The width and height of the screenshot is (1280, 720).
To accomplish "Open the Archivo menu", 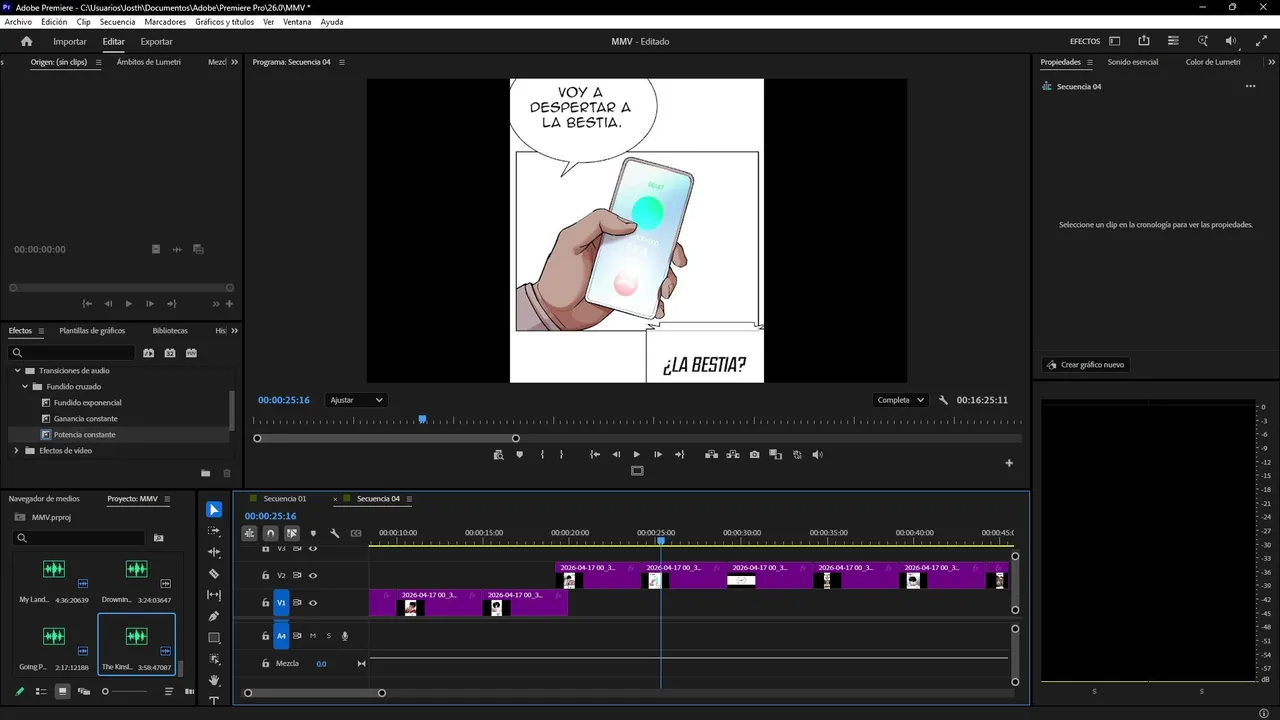I will (18, 22).
